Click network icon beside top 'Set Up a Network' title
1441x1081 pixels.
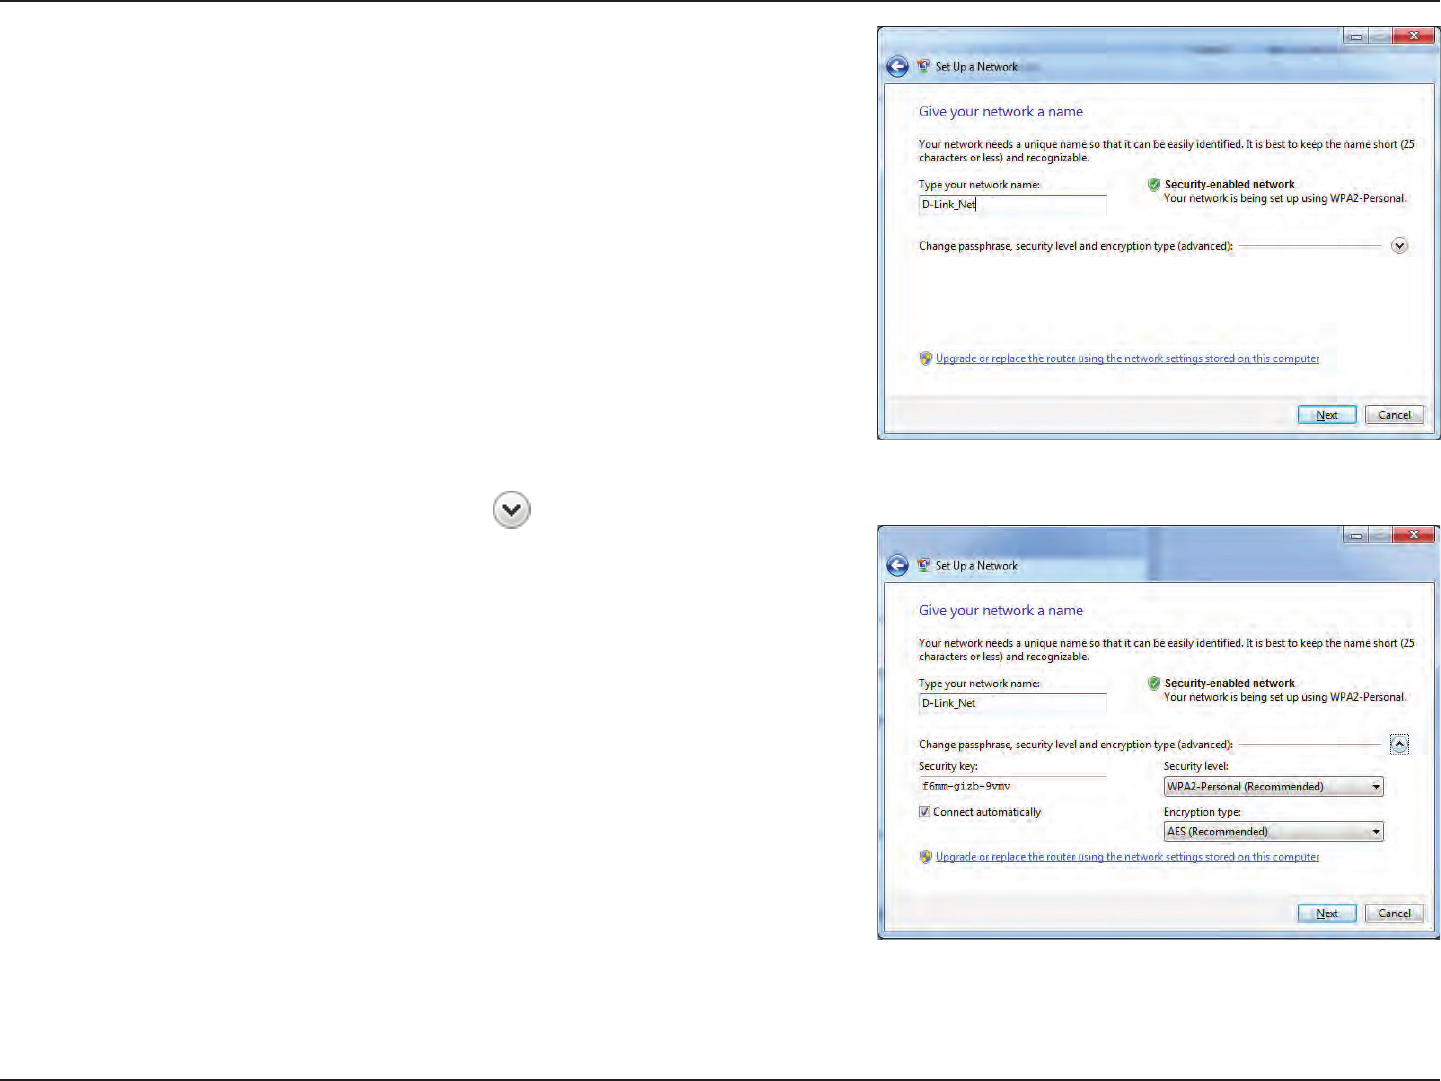click(x=924, y=67)
